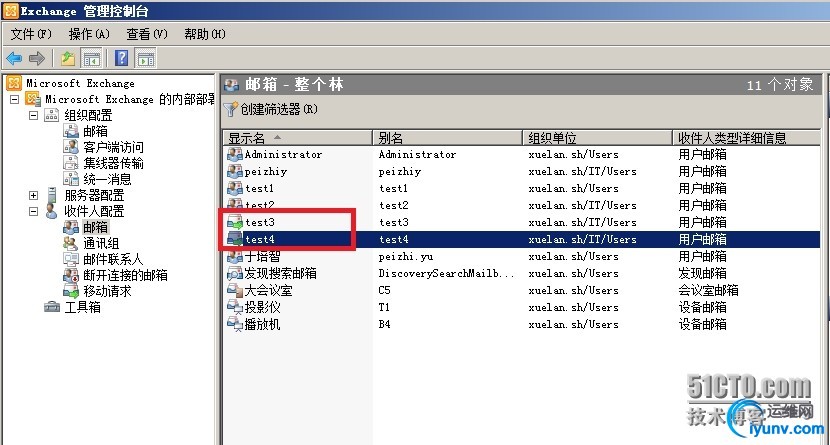The height and width of the screenshot is (445, 830).
Task: Click xuelan.sh/IT/Users cell in peizhiy row
Action: point(582,171)
